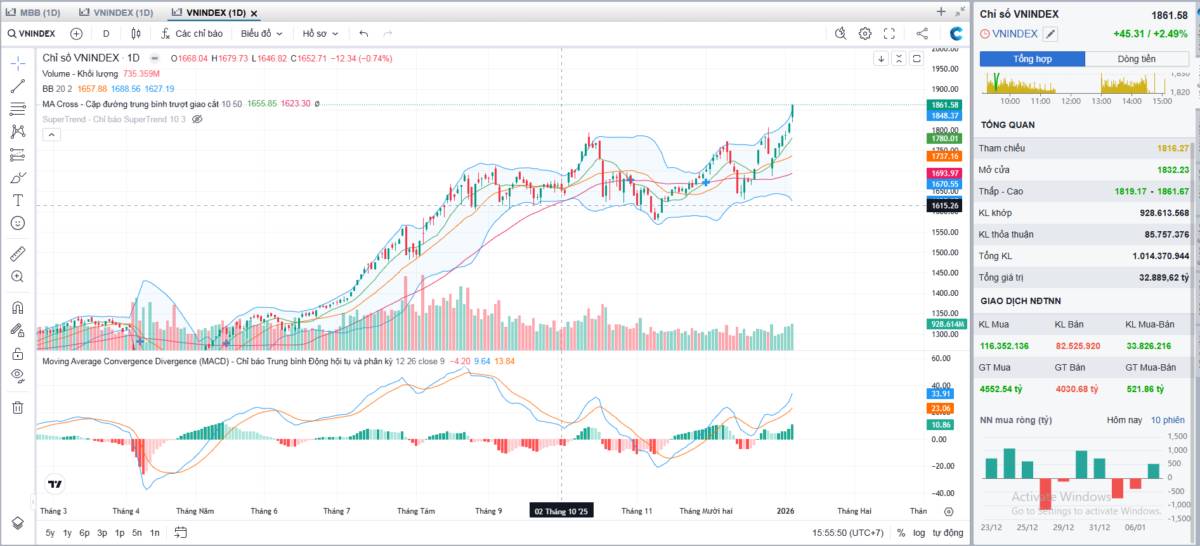The height and width of the screenshot is (546, 1200).
Task: Switch to the first VNINDEX (1D) tab
Action: [116, 12]
